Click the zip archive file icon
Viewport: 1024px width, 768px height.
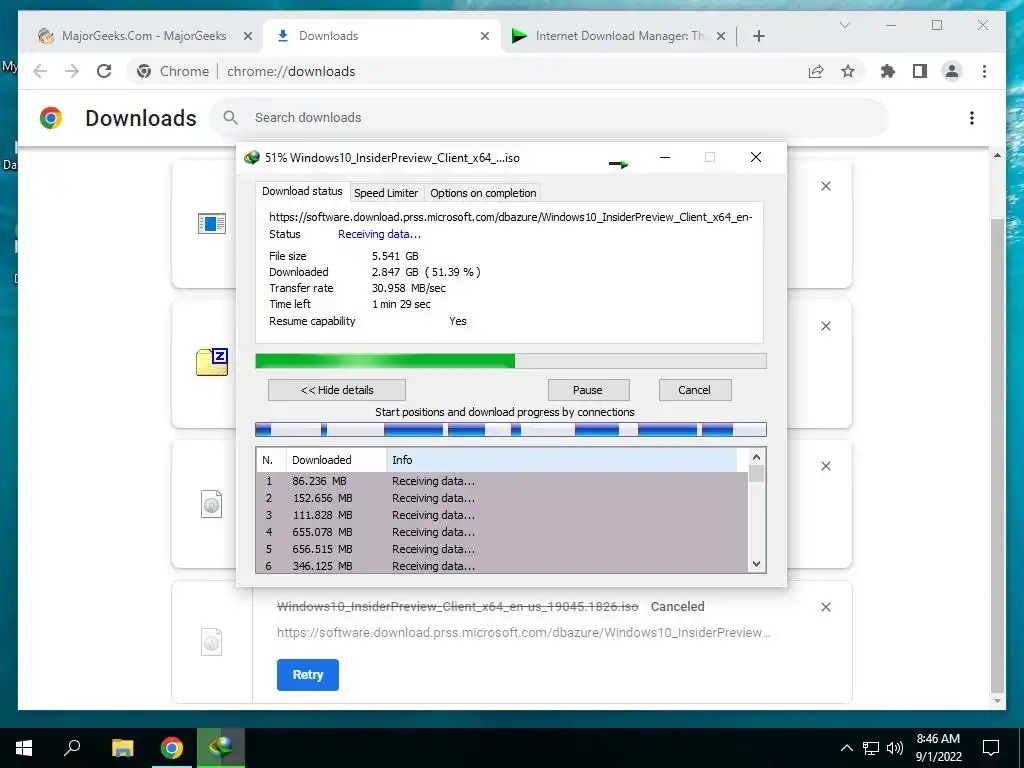point(212,362)
